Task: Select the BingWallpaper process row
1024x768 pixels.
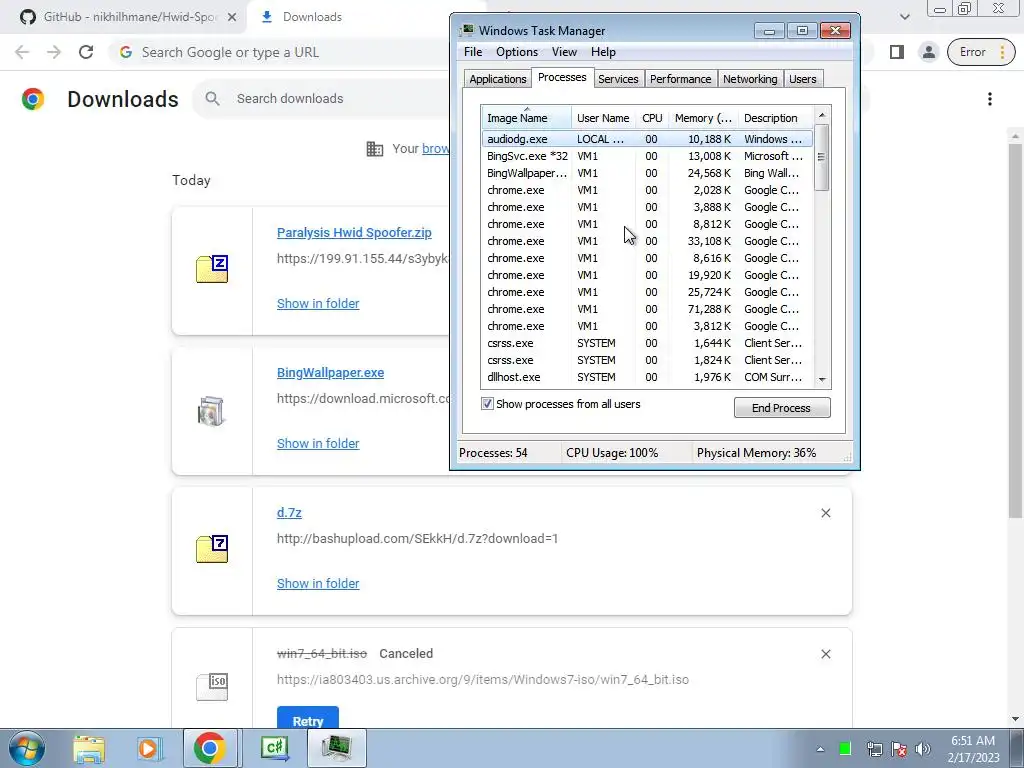Action: pos(647,173)
